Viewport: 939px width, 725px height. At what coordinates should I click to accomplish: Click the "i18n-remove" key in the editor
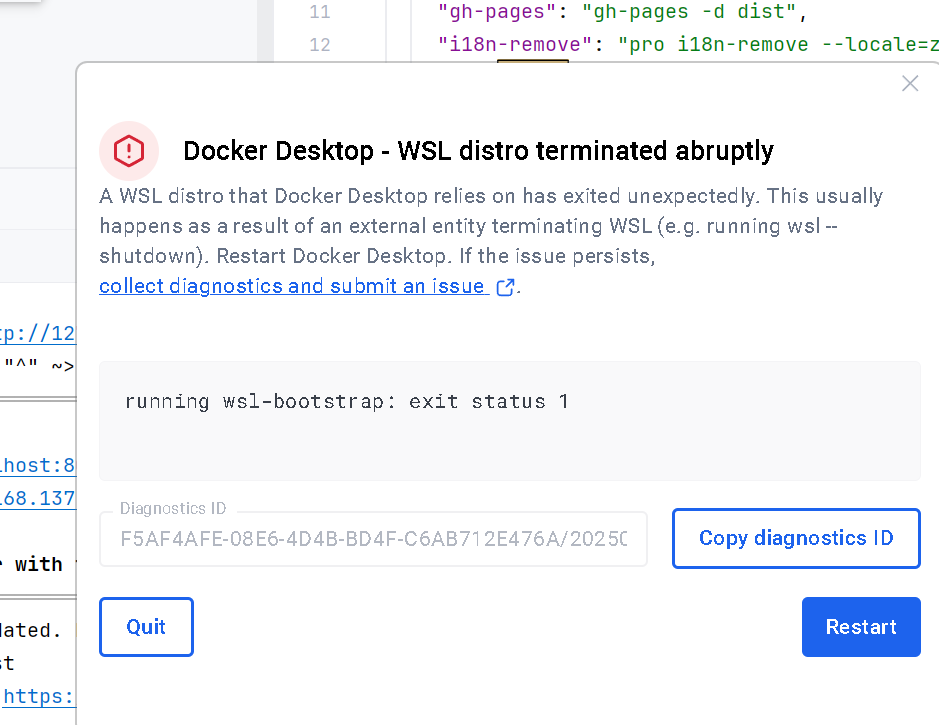pyautogui.click(x=515, y=45)
